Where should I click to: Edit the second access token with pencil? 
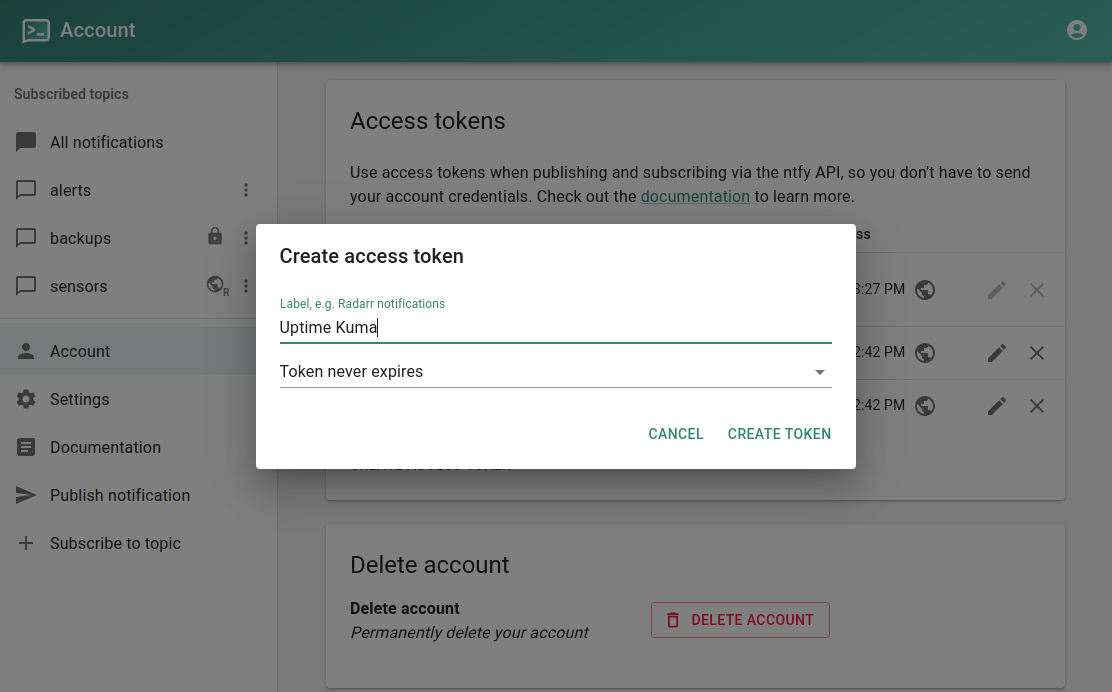click(x=996, y=353)
